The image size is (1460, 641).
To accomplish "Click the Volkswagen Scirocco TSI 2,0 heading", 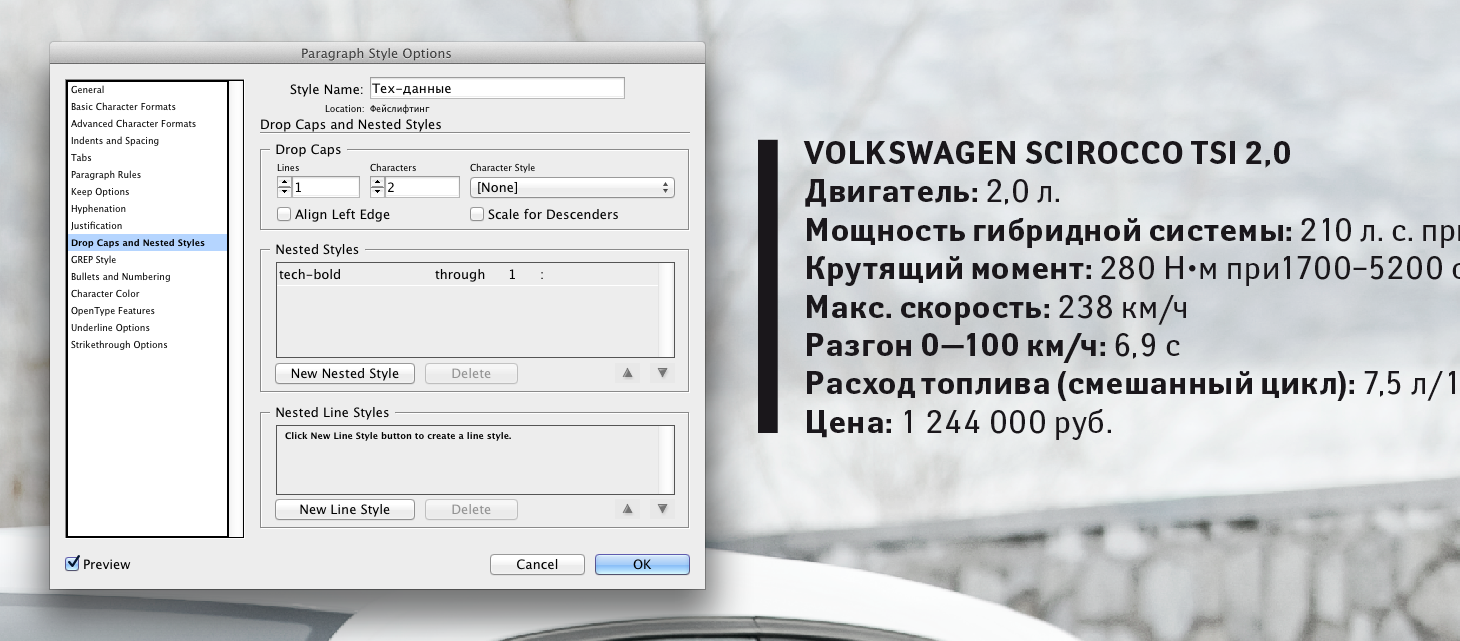I will pos(1047,153).
